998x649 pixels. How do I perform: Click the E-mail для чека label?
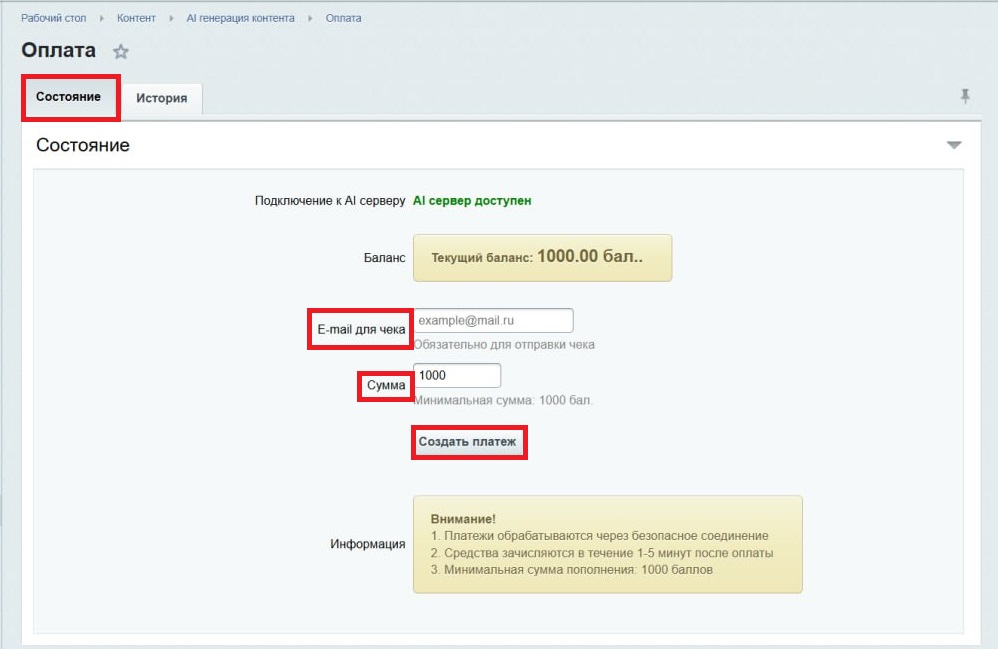pyautogui.click(x=361, y=329)
